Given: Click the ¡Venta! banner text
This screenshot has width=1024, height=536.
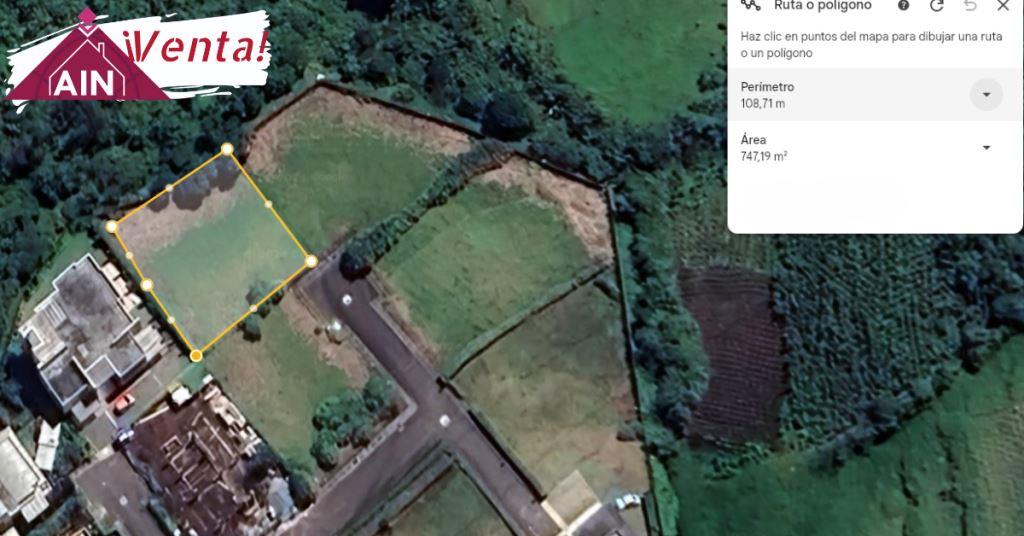Looking at the screenshot, I should tap(195, 47).
